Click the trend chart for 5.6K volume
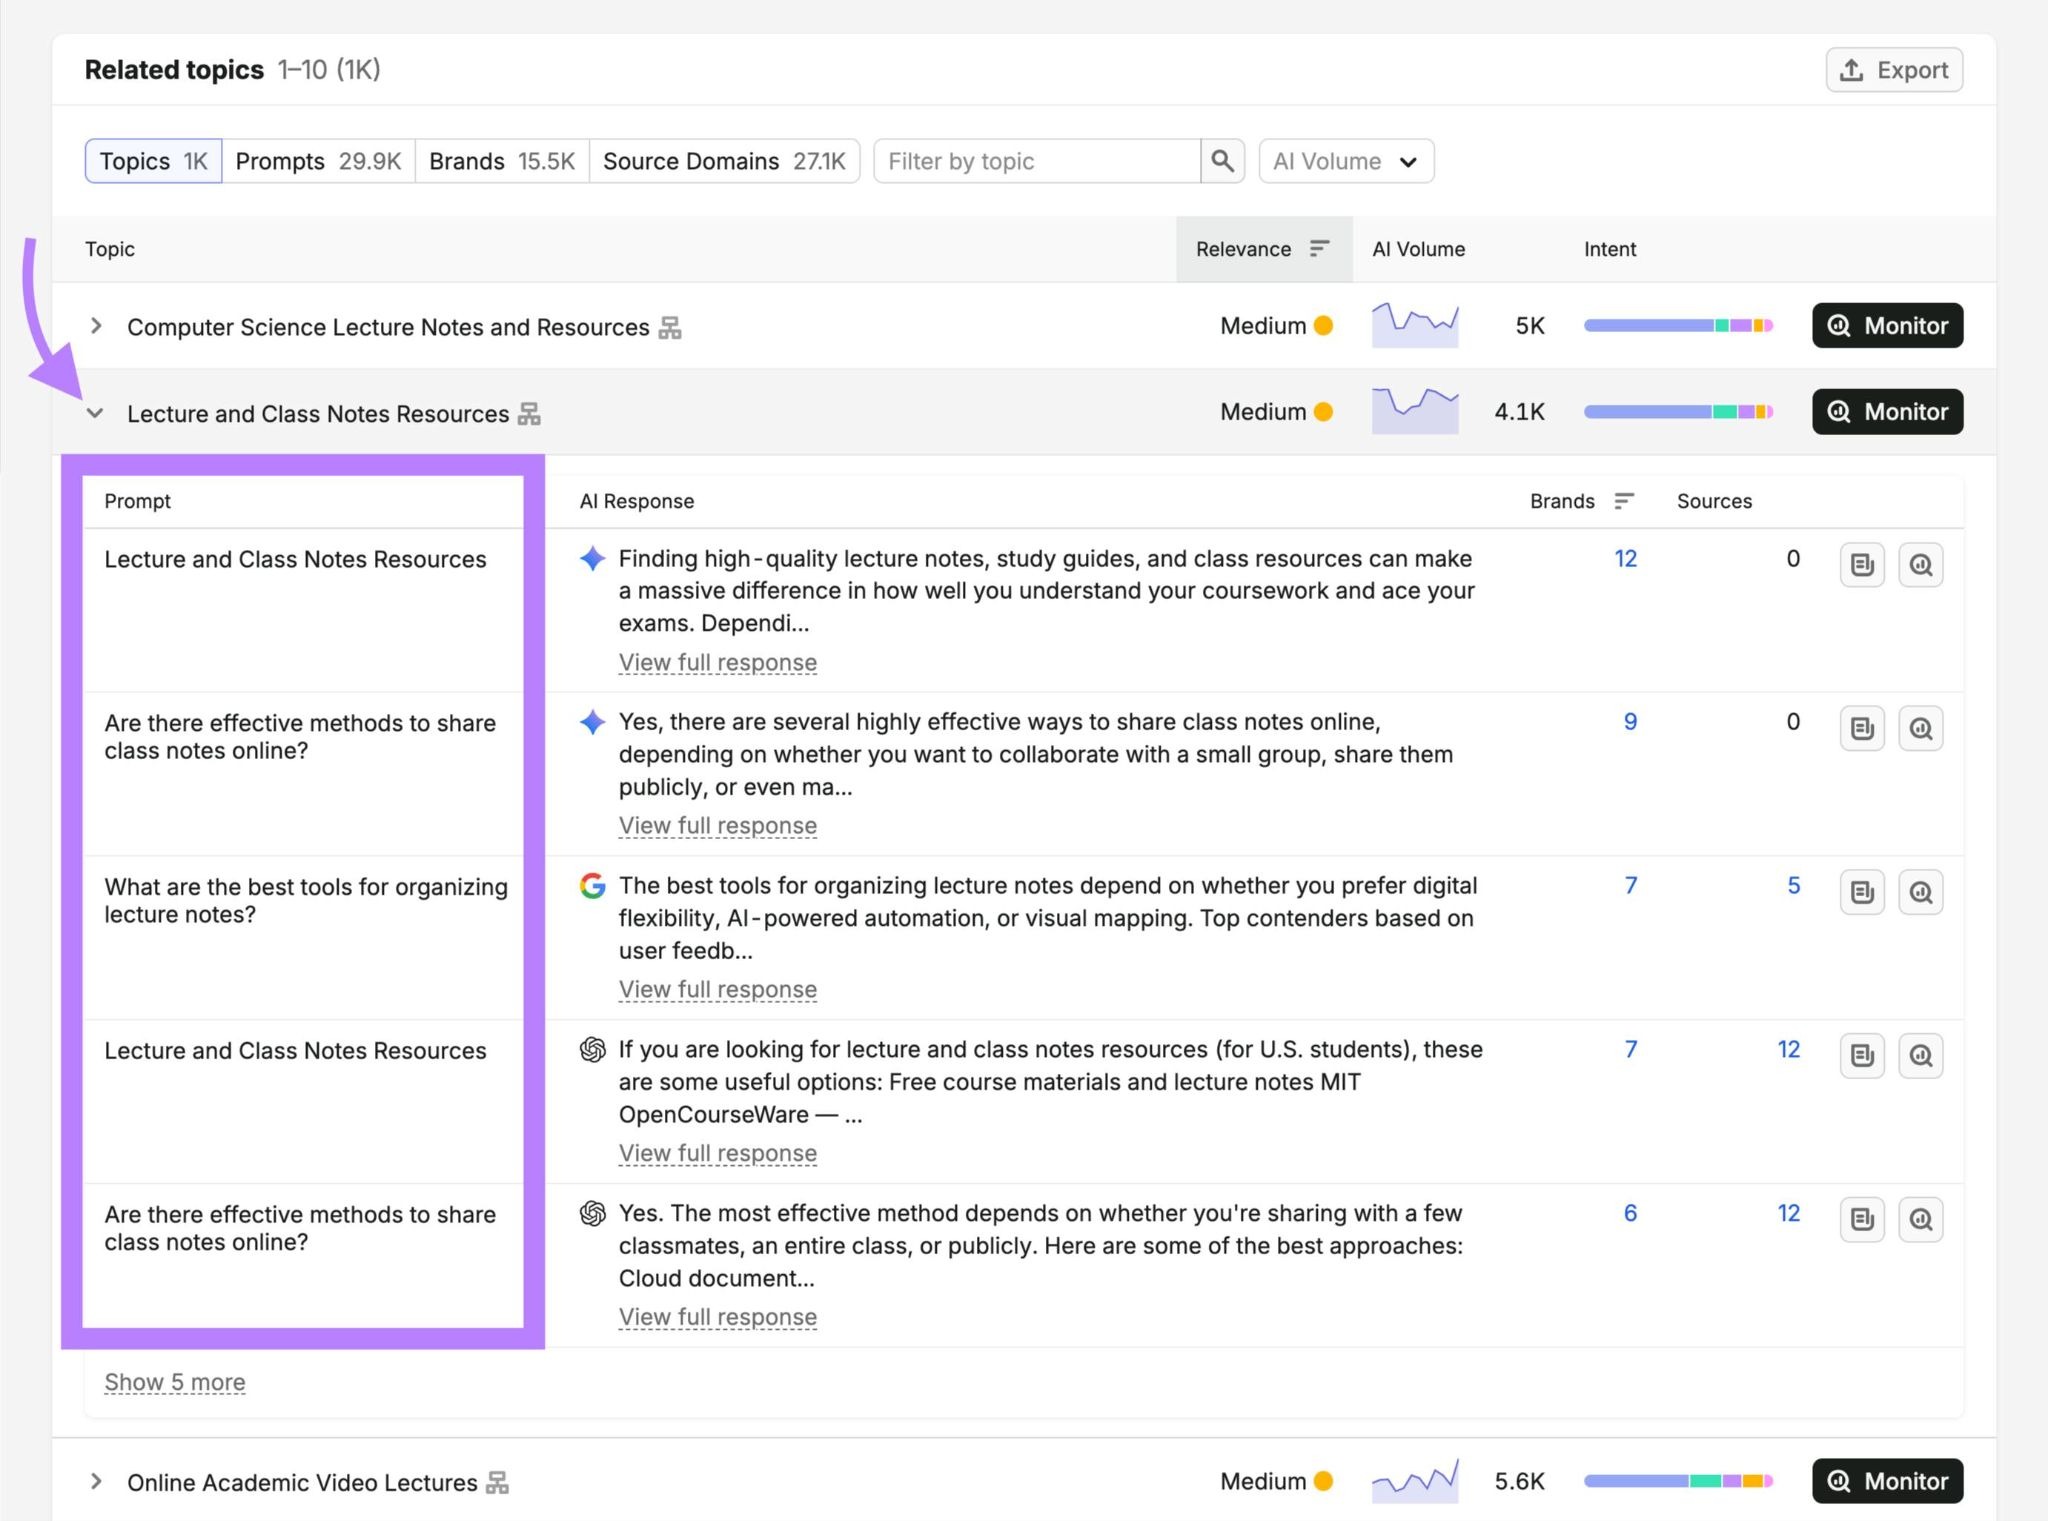The image size is (2048, 1521). (x=1415, y=1481)
